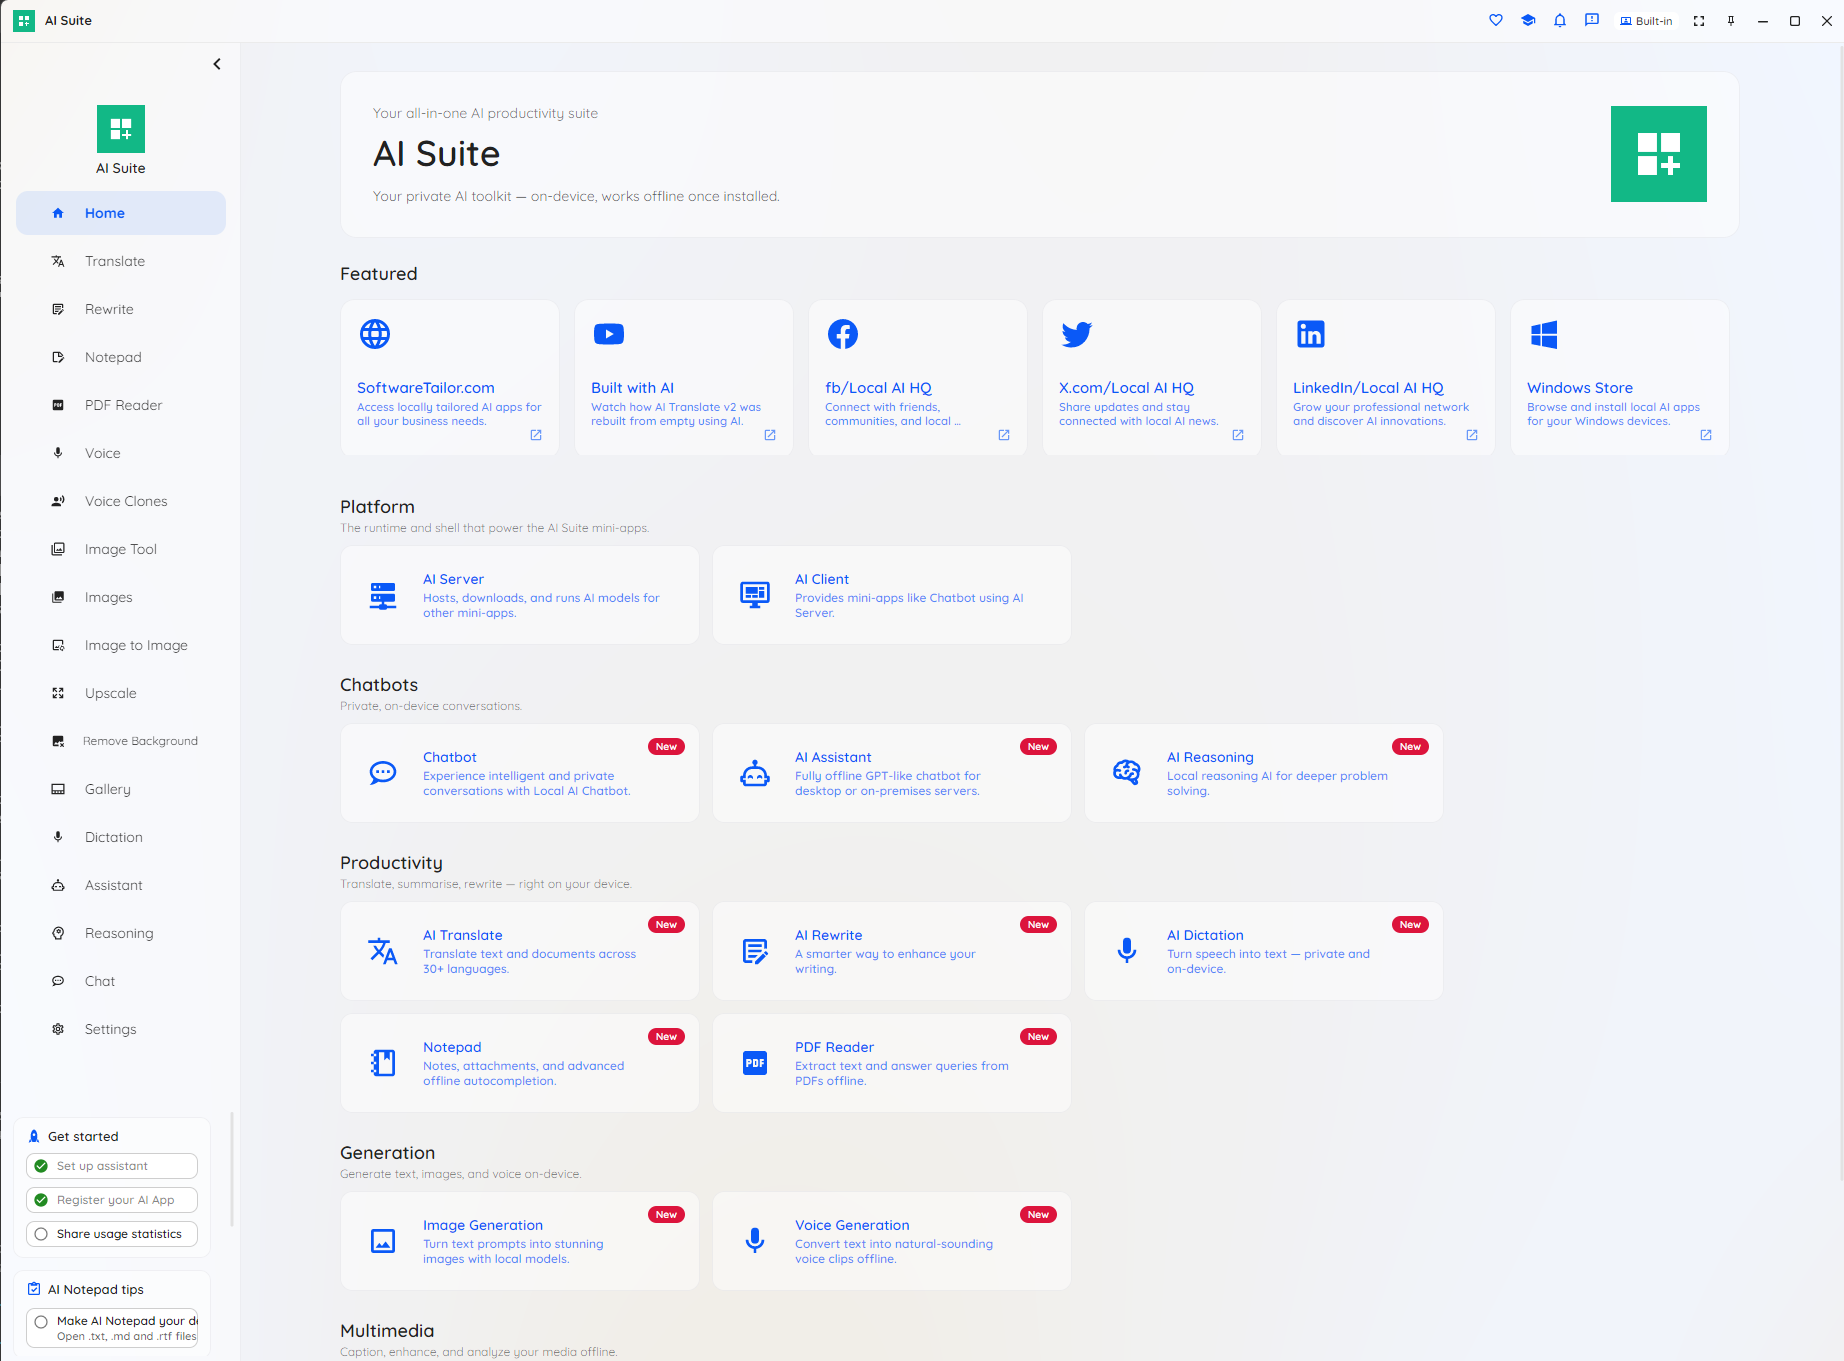Collapse the sidebar with the chevron arrow
The height and width of the screenshot is (1361, 1844).
pyautogui.click(x=217, y=64)
